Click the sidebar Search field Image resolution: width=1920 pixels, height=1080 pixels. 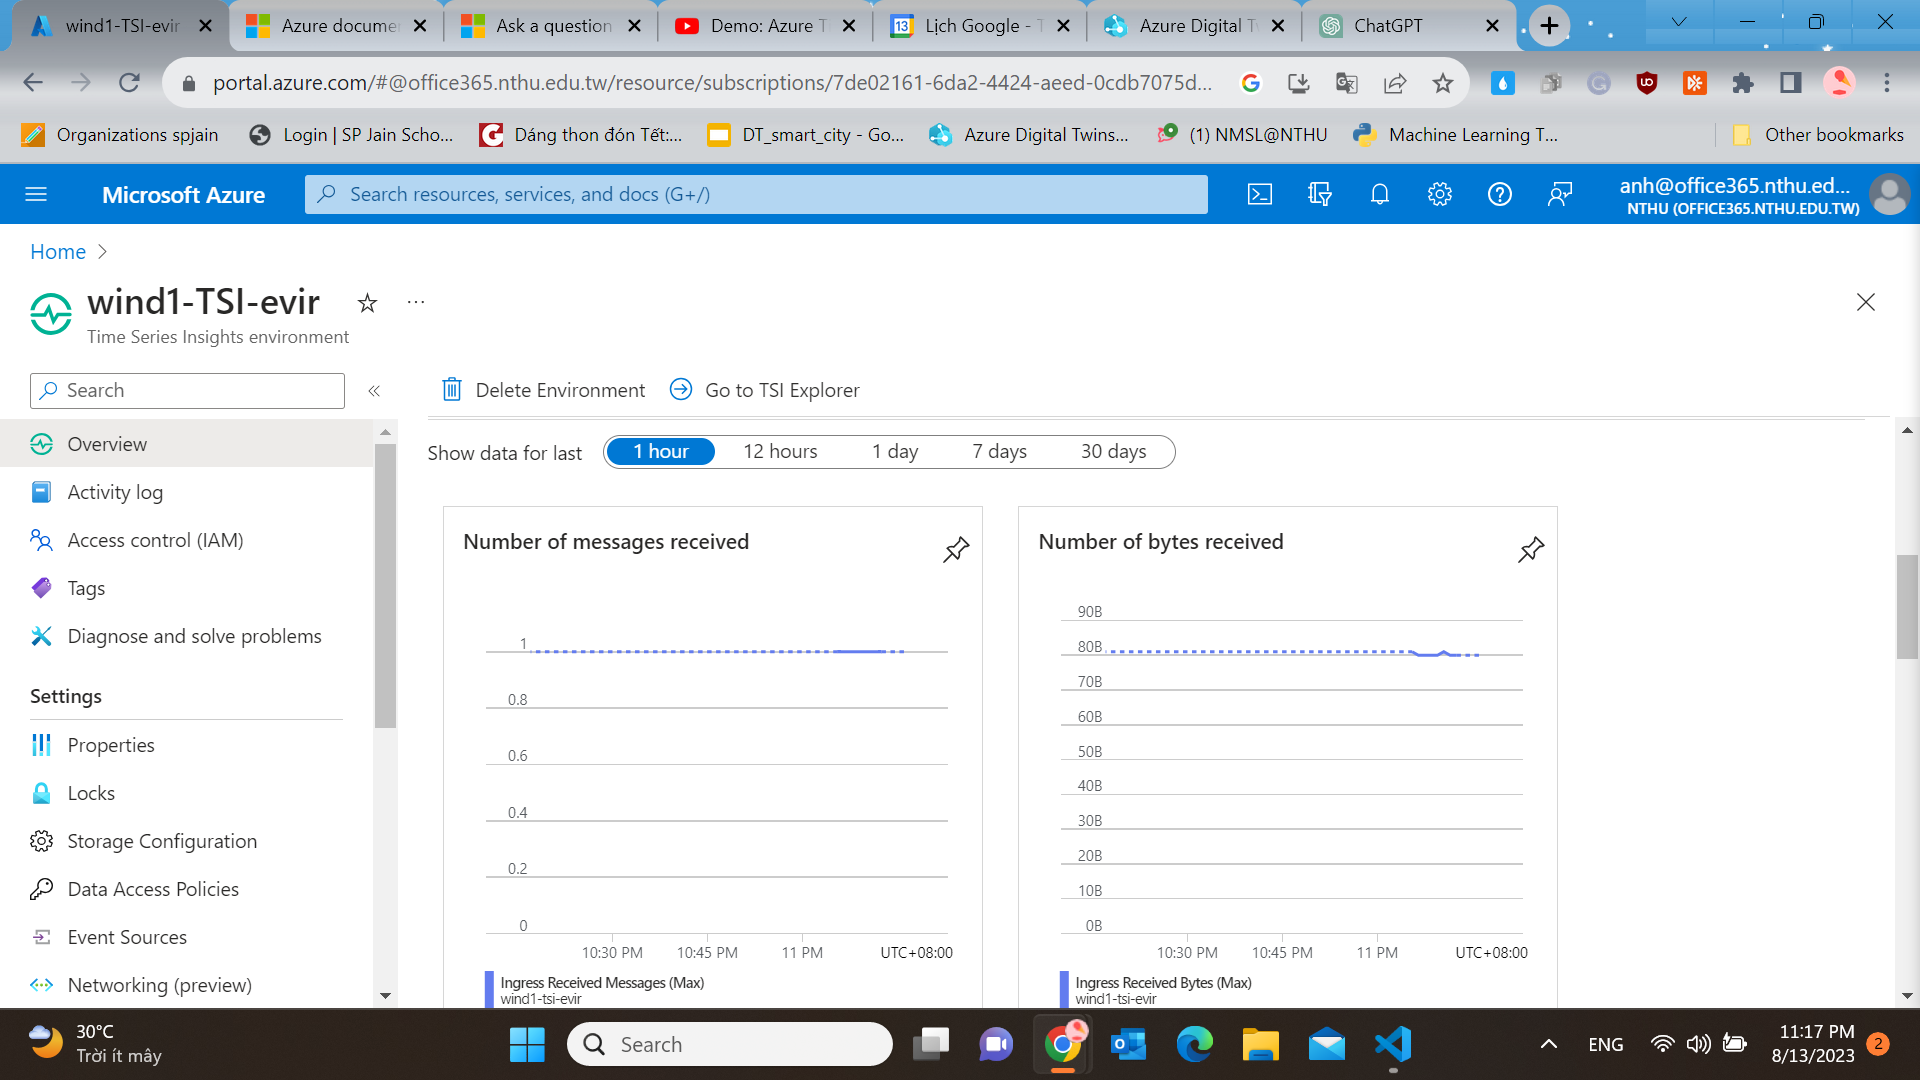pyautogui.click(x=187, y=391)
